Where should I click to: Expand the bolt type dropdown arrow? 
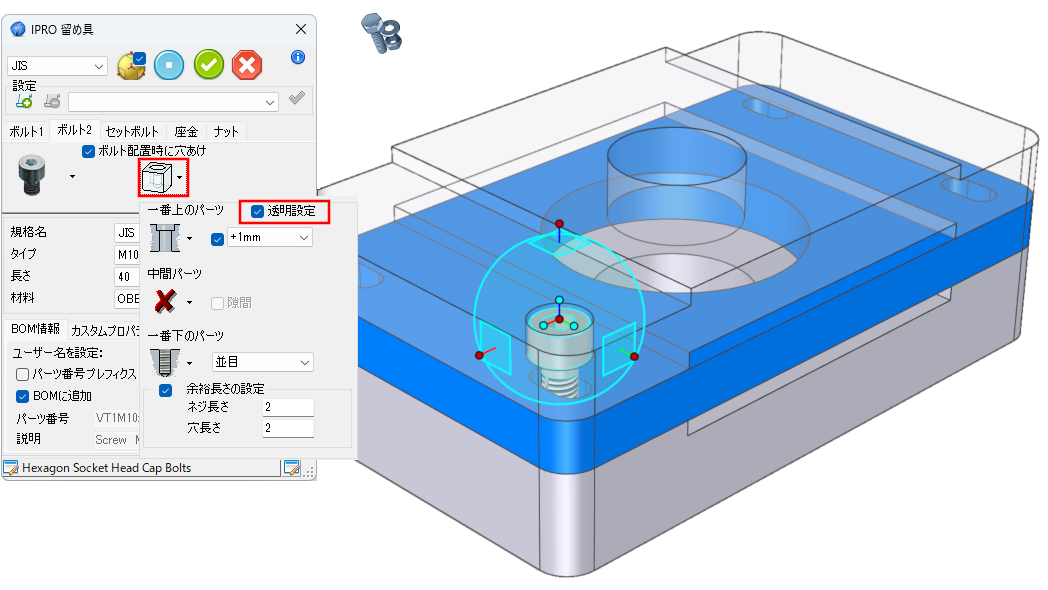[72, 176]
